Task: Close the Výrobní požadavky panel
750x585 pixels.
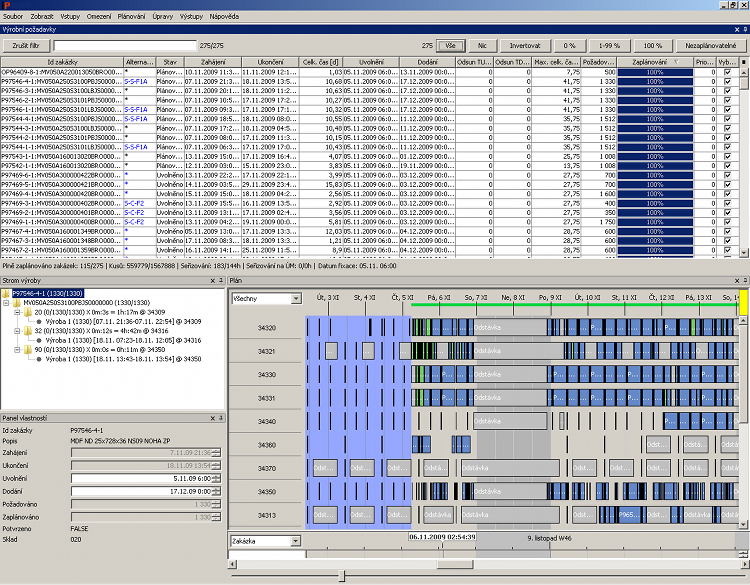Action: 737,30
